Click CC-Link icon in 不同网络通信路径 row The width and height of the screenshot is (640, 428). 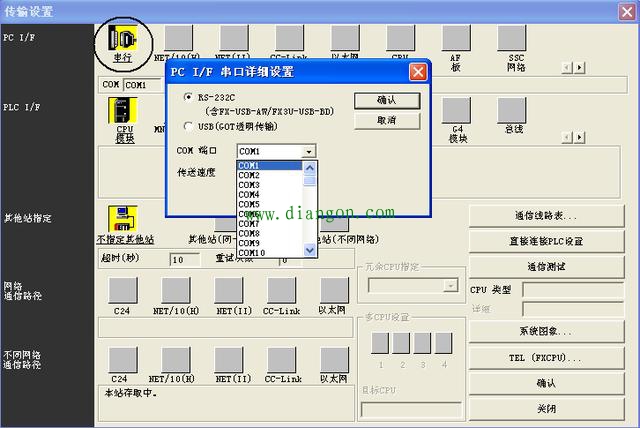pyautogui.click(x=282, y=360)
